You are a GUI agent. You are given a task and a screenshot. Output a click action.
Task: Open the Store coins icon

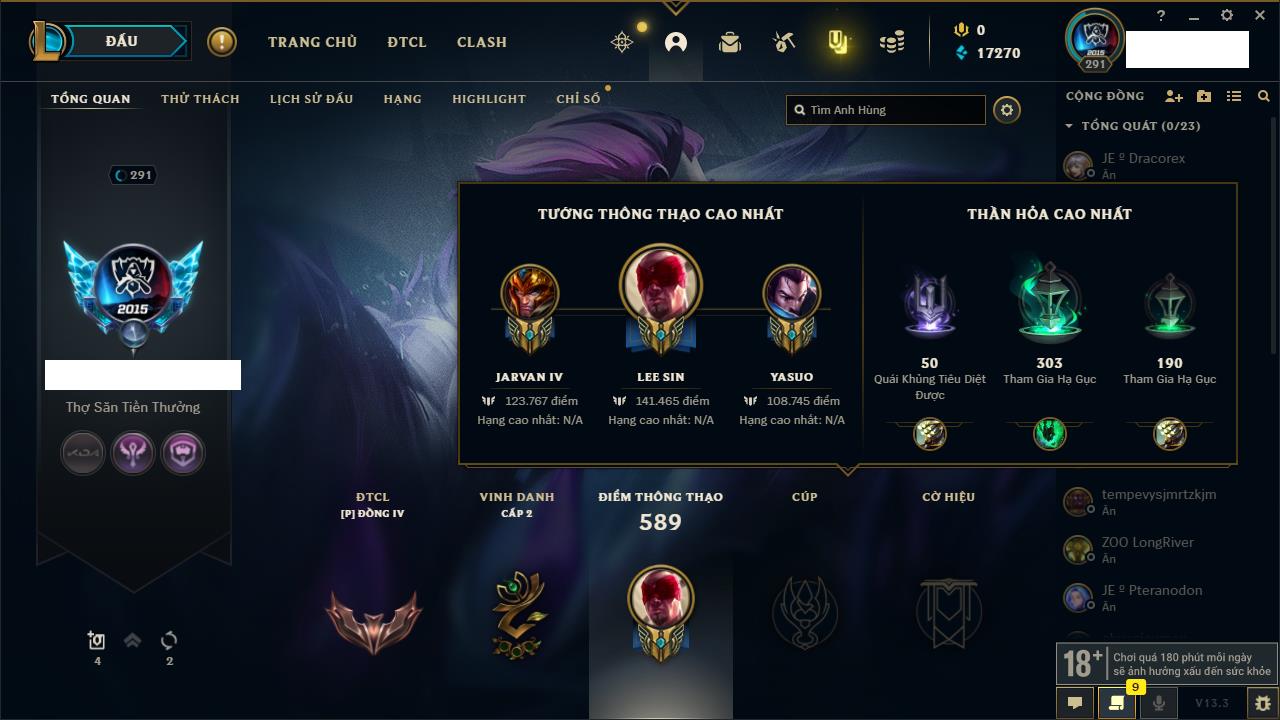click(x=892, y=42)
